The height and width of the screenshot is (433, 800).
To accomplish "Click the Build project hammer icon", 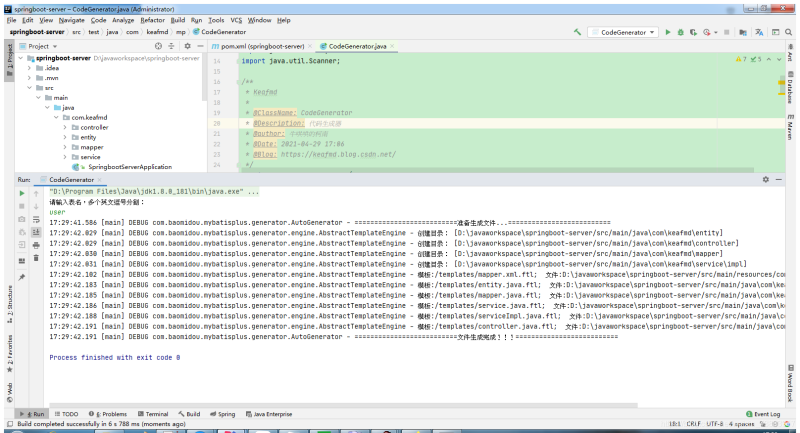I will [x=578, y=32].
